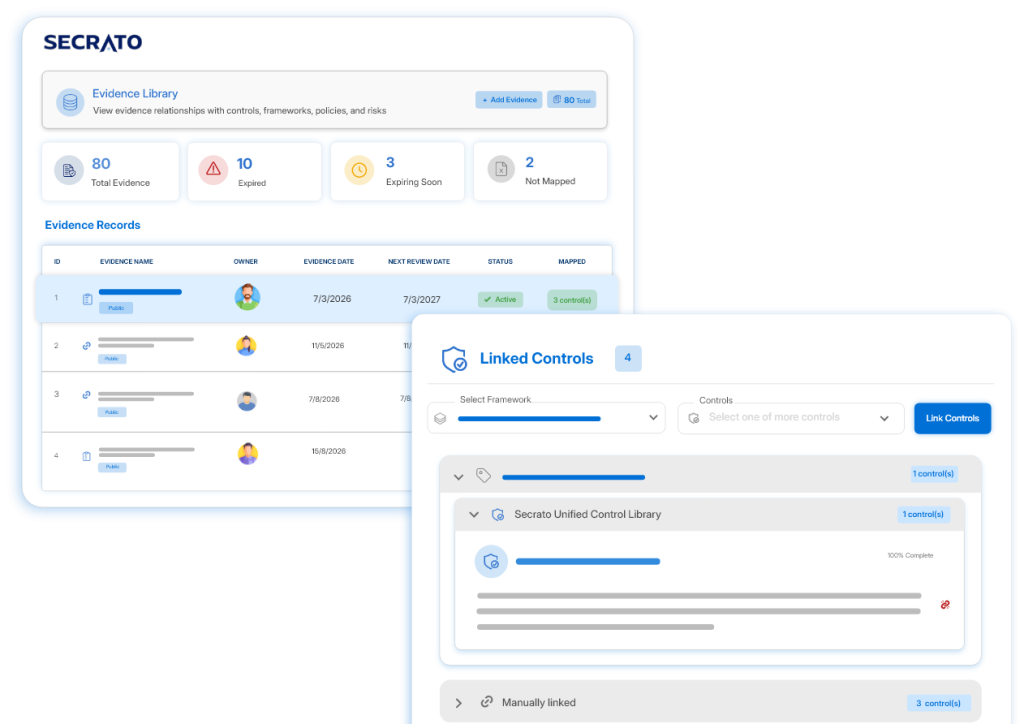1024x724 pixels.
Task: Click the clipboard icon in evidence row 4
Action: (x=87, y=456)
